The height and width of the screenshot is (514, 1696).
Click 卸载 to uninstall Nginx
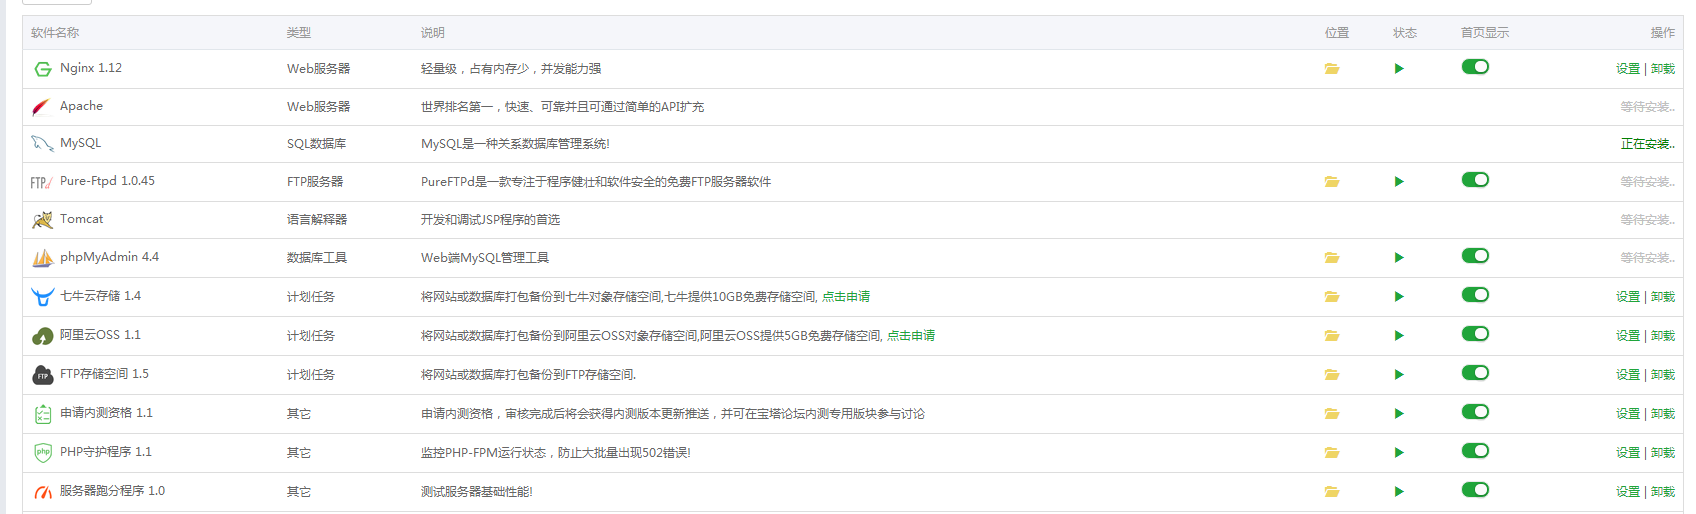coord(1663,69)
